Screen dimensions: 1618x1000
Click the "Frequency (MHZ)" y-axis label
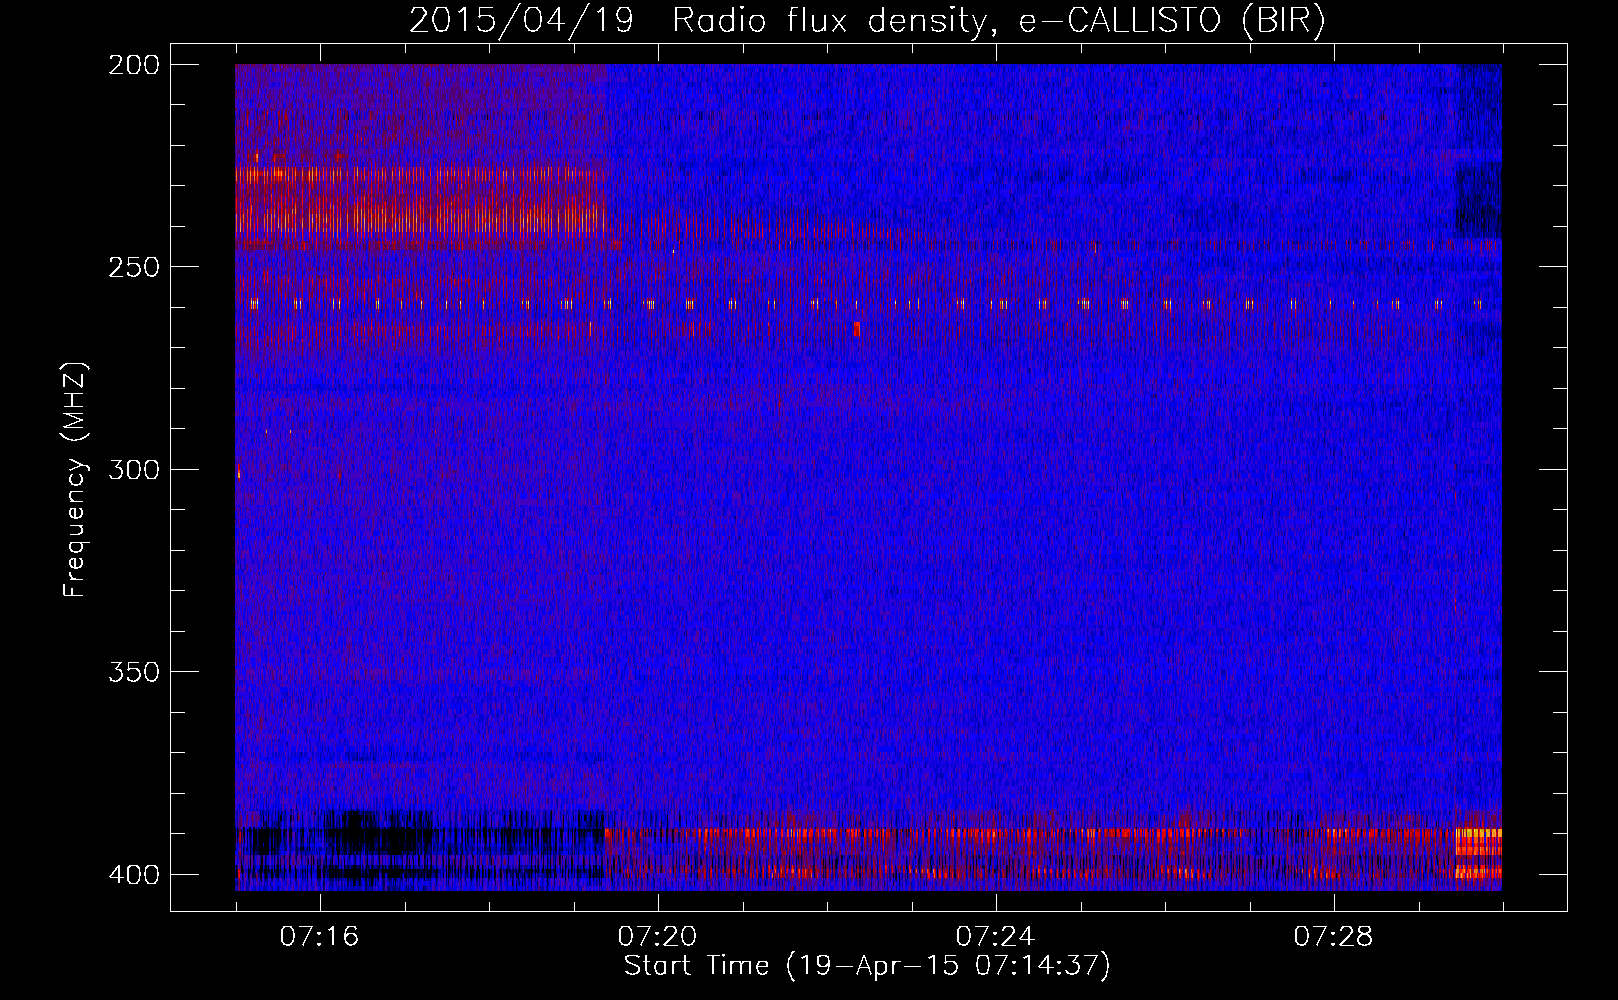(x=75, y=480)
